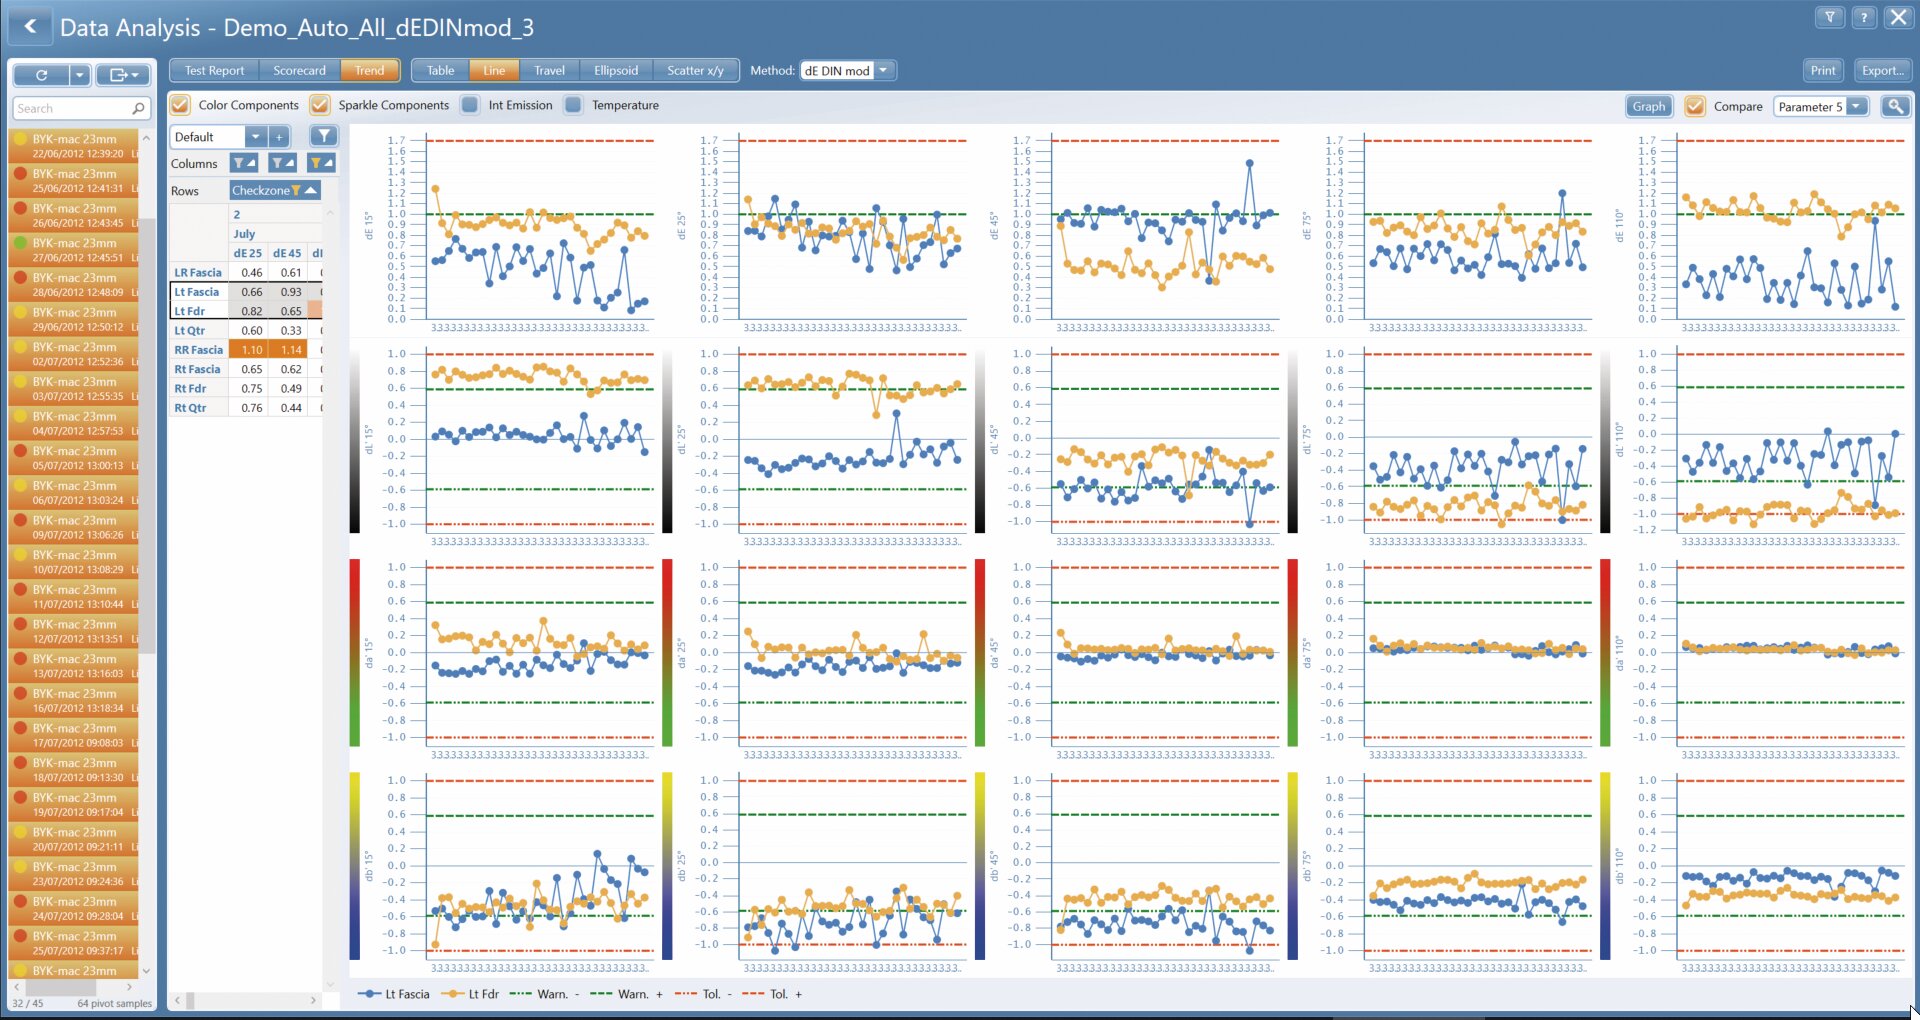The height and width of the screenshot is (1020, 1920).
Task: Open the Parameter 5 dropdown
Action: click(1858, 106)
